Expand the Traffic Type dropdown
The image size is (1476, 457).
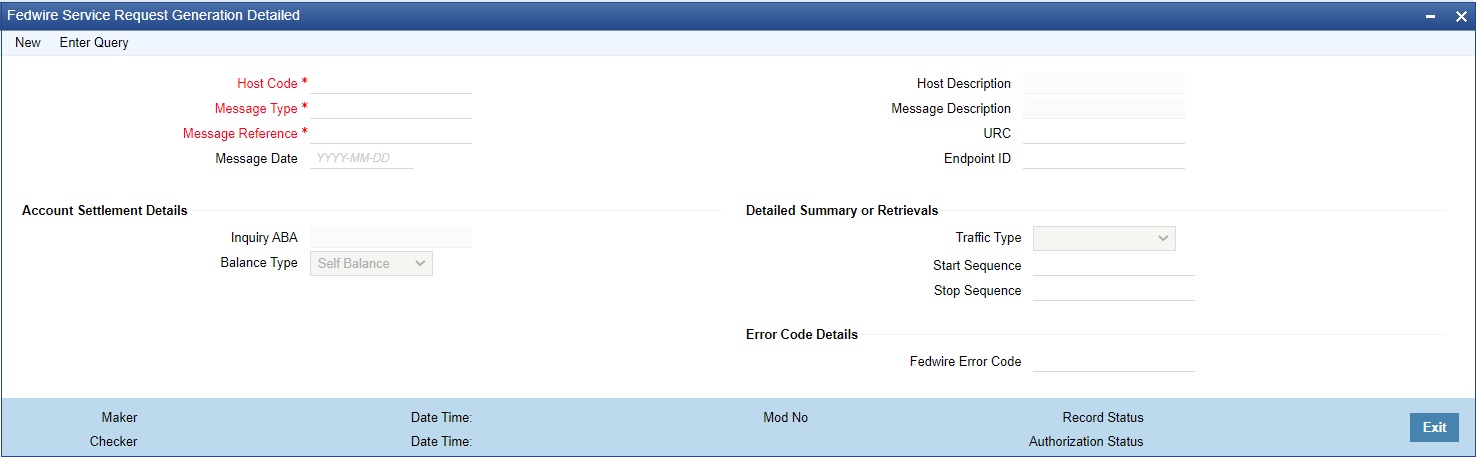point(1104,238)
